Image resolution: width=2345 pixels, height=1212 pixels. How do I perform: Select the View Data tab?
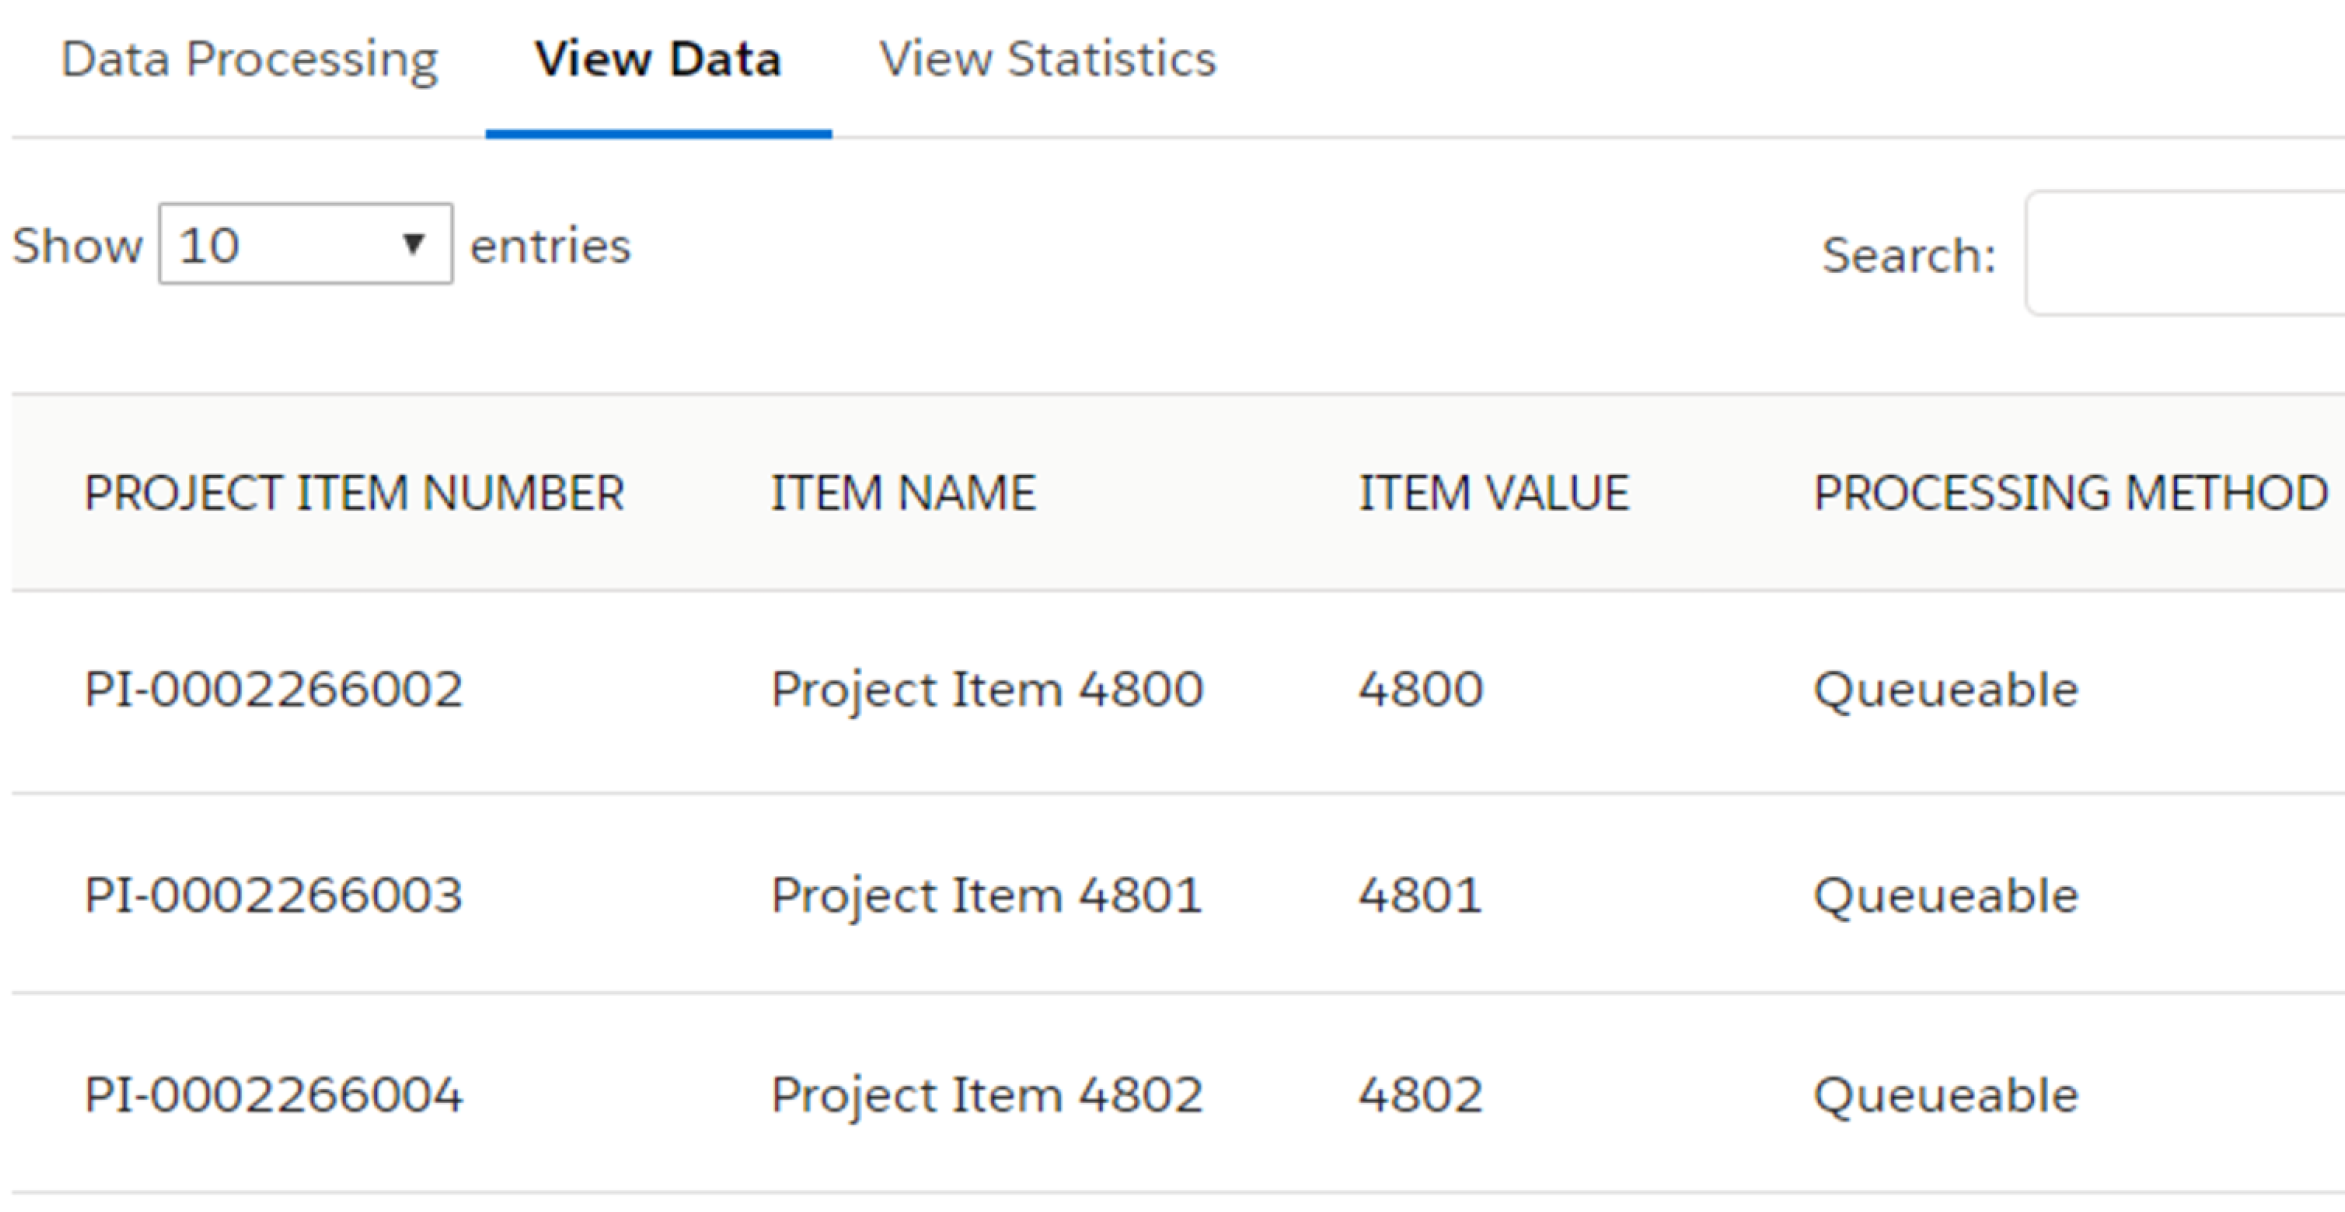click(657, 60)
